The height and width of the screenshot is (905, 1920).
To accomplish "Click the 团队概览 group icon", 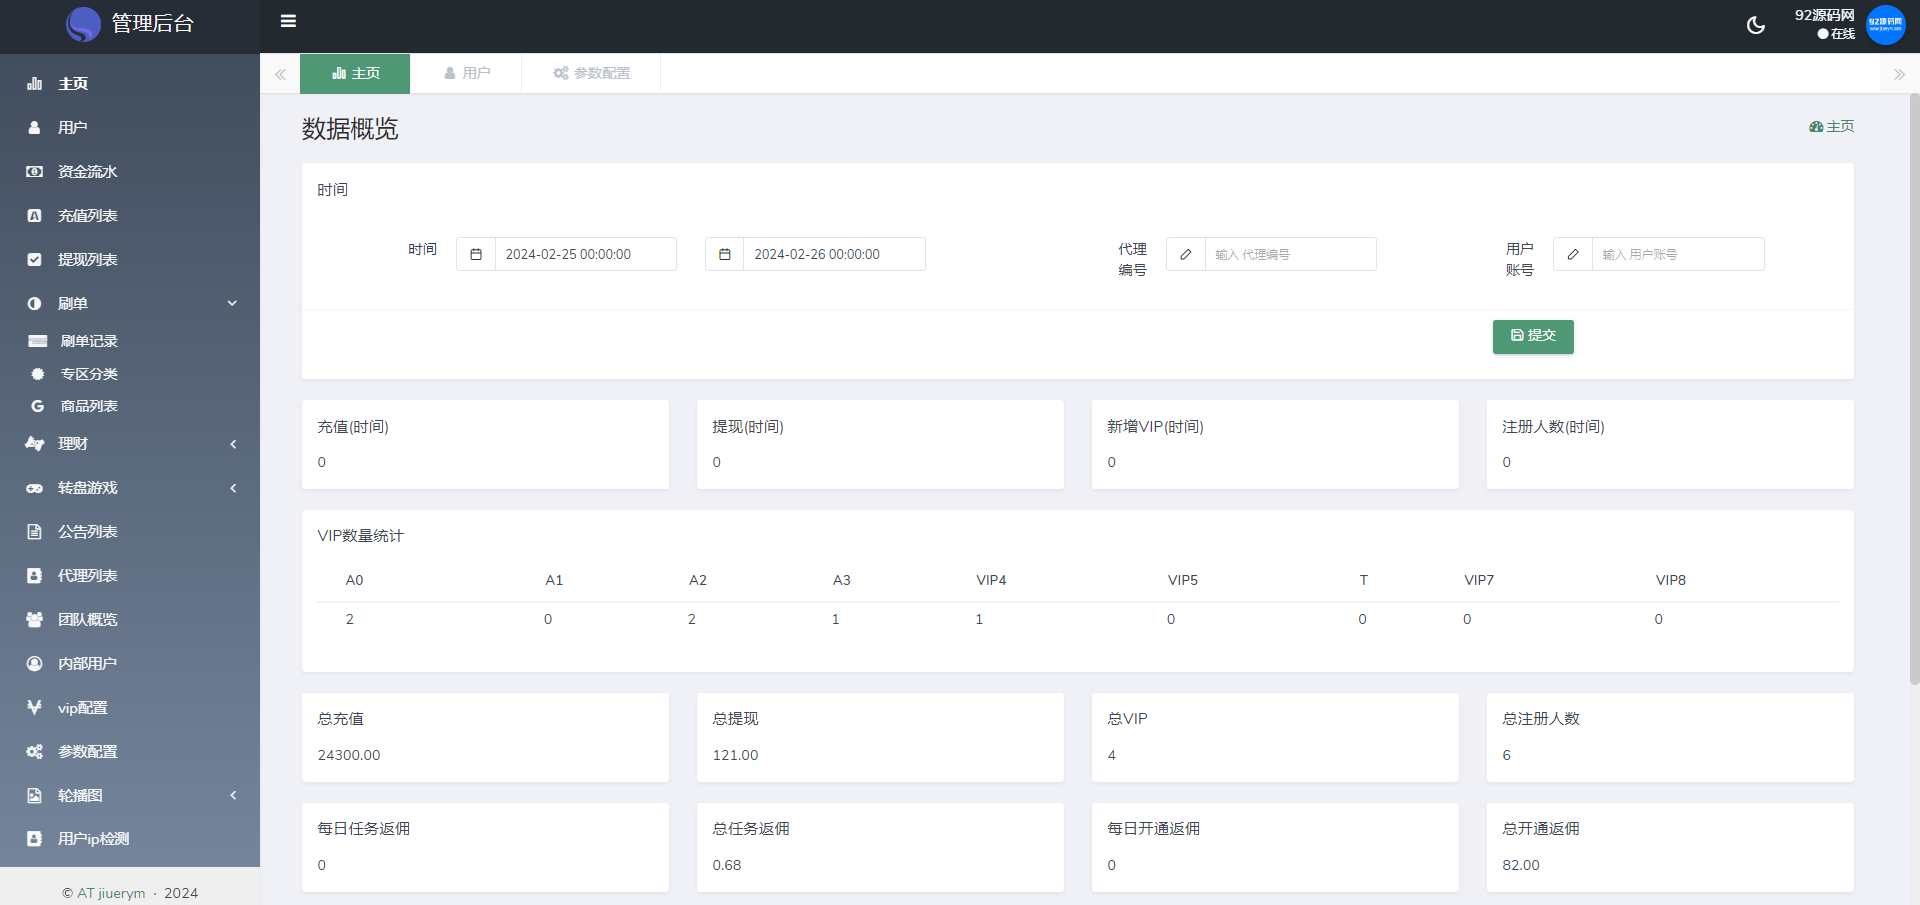I will [35, 620].
